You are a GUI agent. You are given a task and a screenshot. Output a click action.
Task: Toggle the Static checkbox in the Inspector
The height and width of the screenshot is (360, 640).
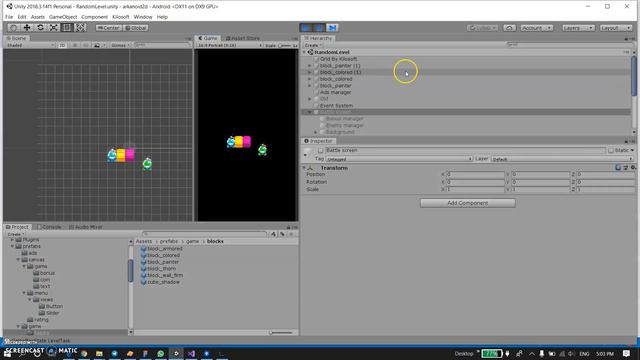pos(611,151)
